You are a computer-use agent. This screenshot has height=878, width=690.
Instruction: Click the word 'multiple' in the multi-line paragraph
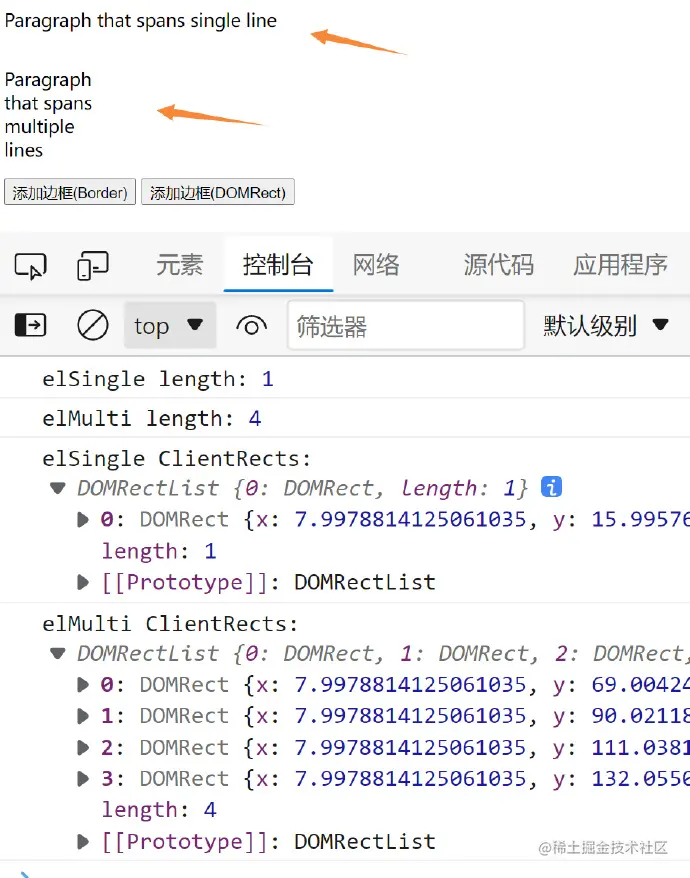point(39,127)
